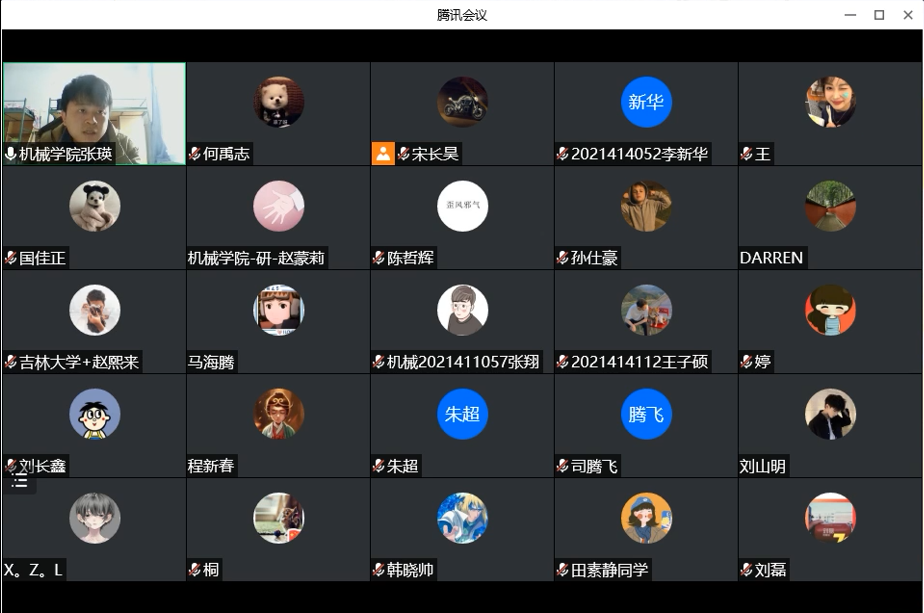The width and height of the screenshot is (924, 613).
Task: Maximize the 腾讯会议 window
Action: point(879,15)
